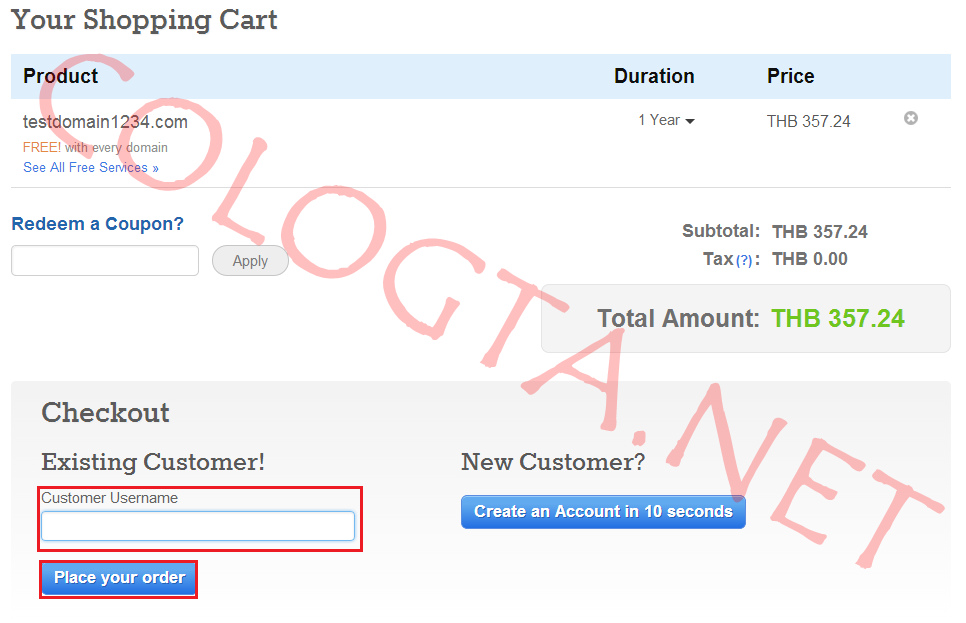
Task: Click the green Total Amount value
Action: click(x=838, y=319)
